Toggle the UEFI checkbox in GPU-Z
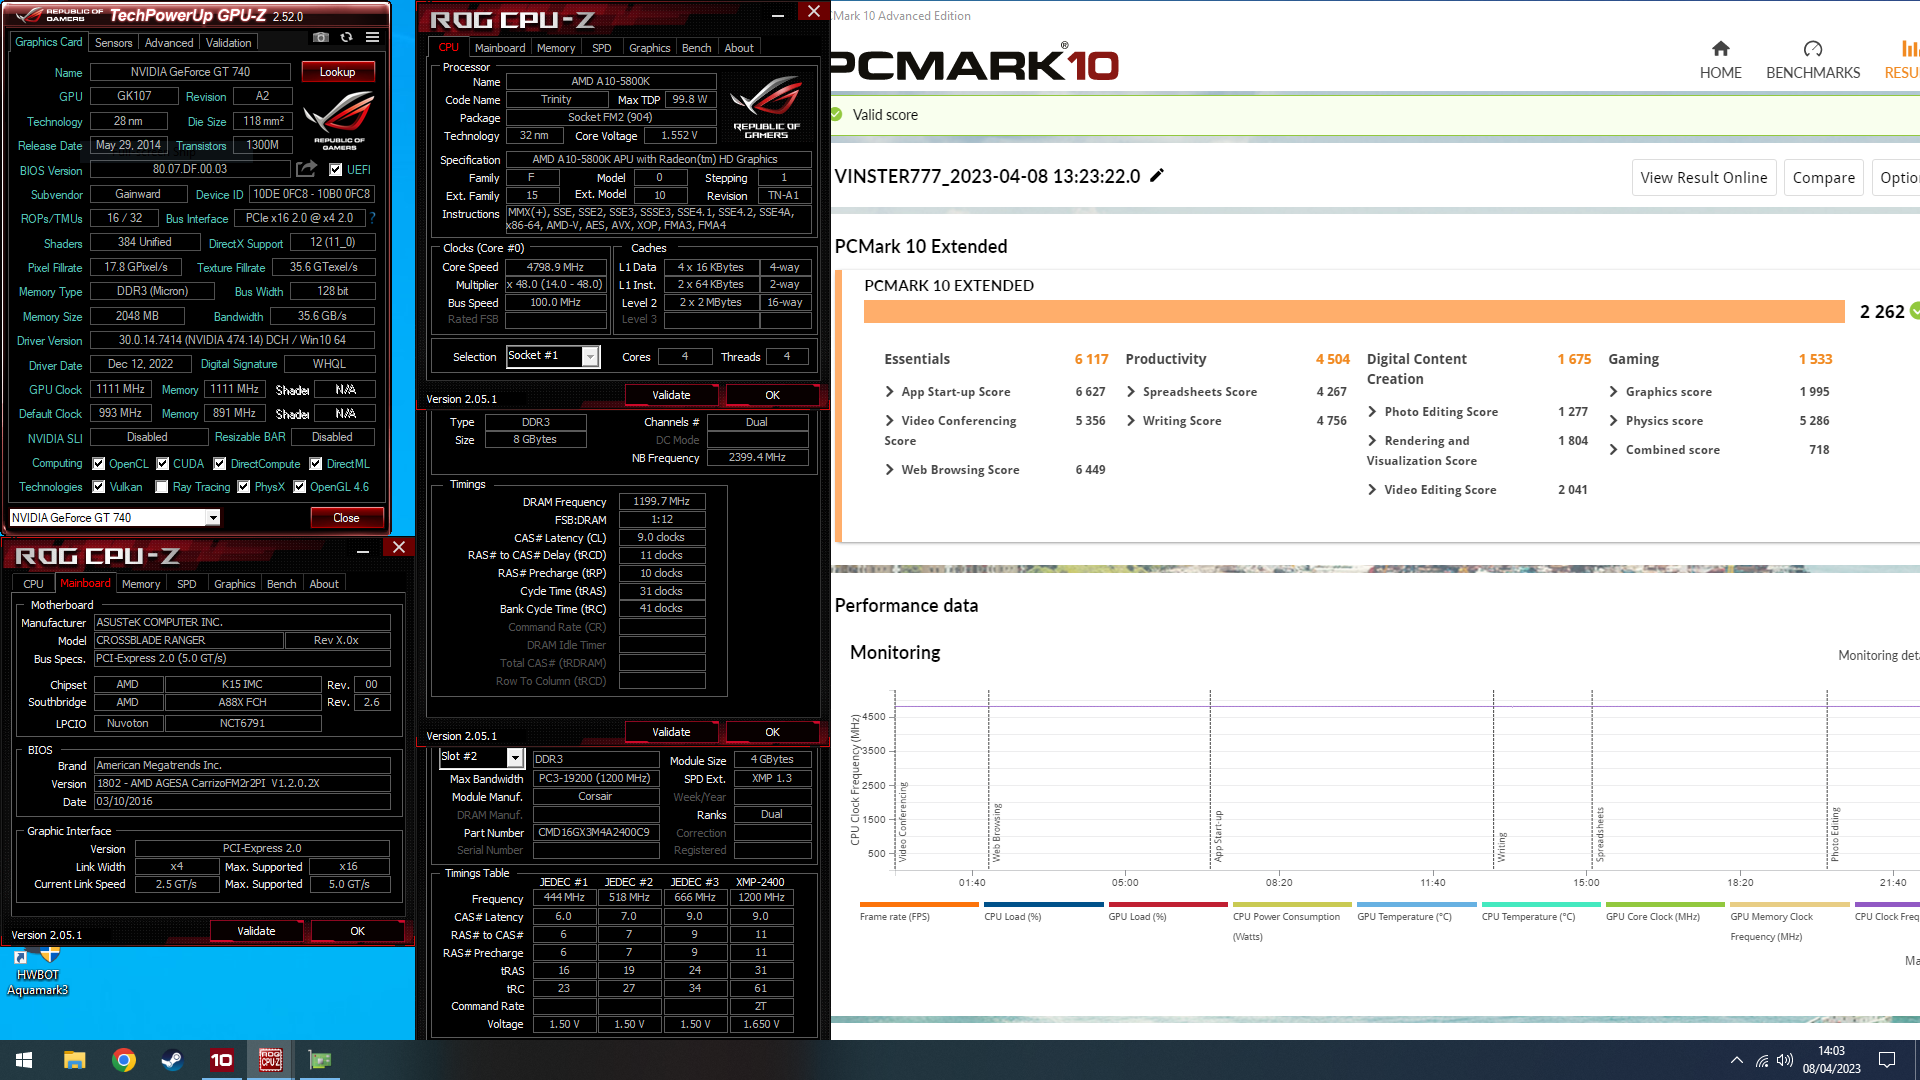Screen dimensions: 1920x1080 (336, 170)
